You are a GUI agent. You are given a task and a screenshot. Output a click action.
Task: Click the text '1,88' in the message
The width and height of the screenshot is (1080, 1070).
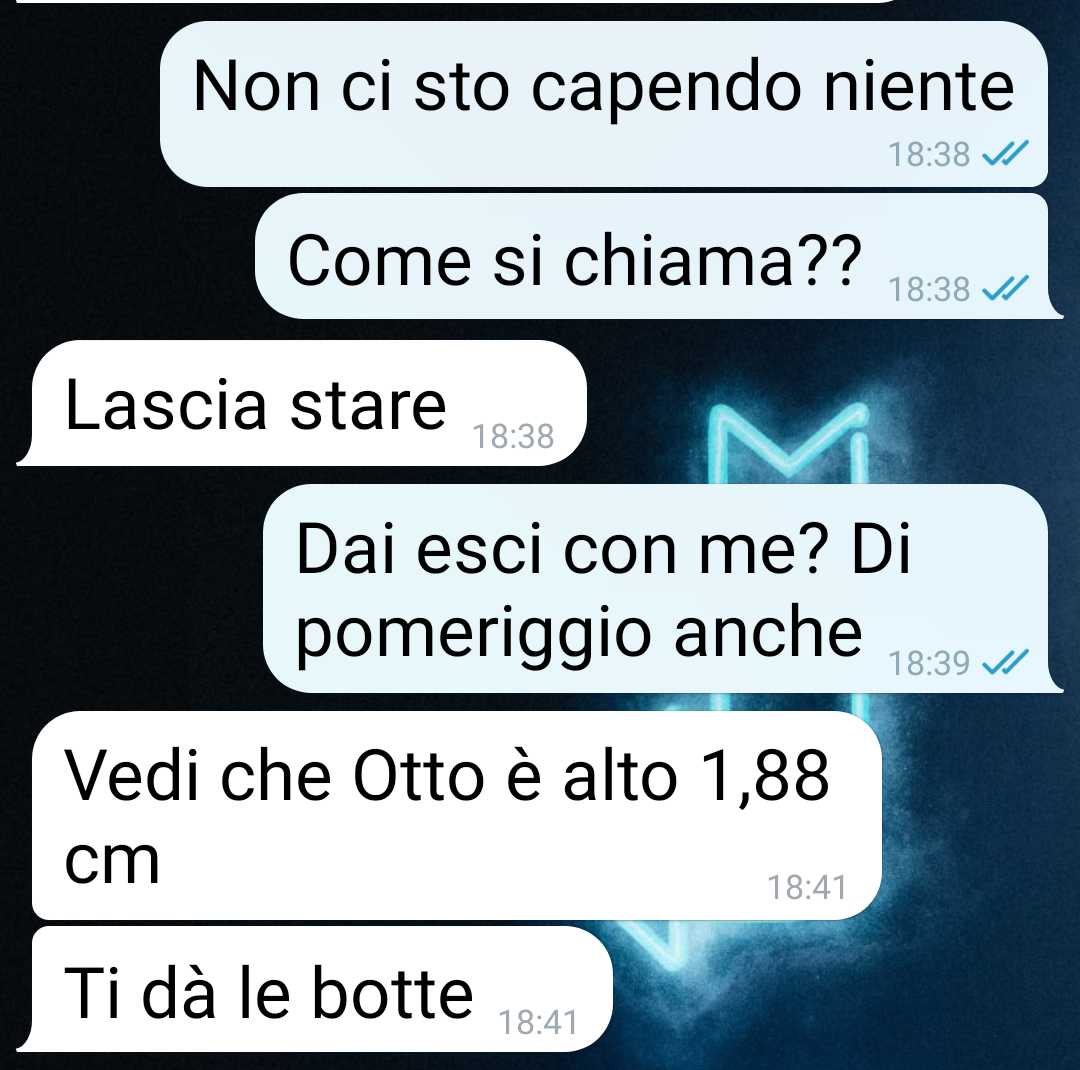765,776
